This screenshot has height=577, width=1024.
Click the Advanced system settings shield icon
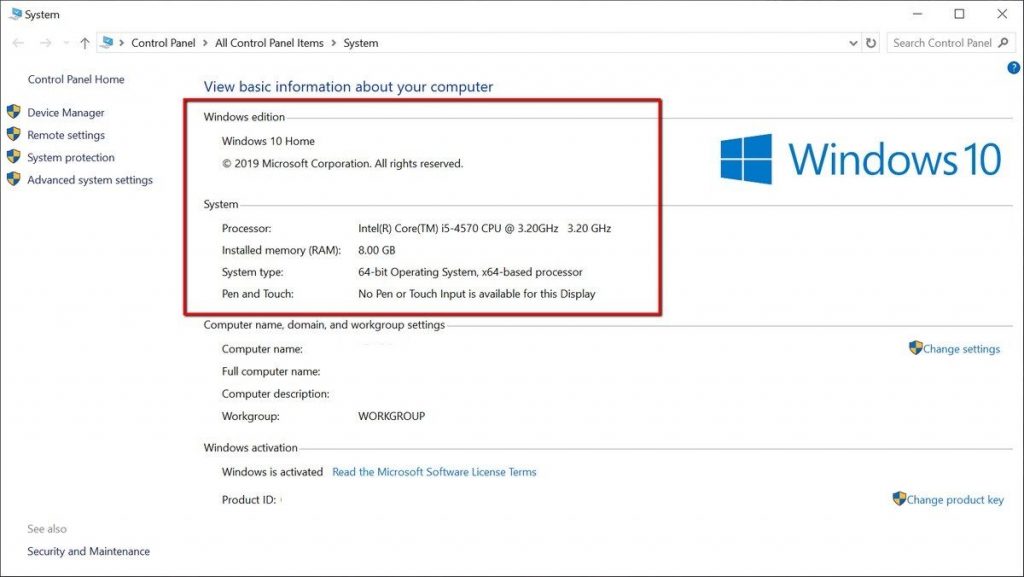13,180
